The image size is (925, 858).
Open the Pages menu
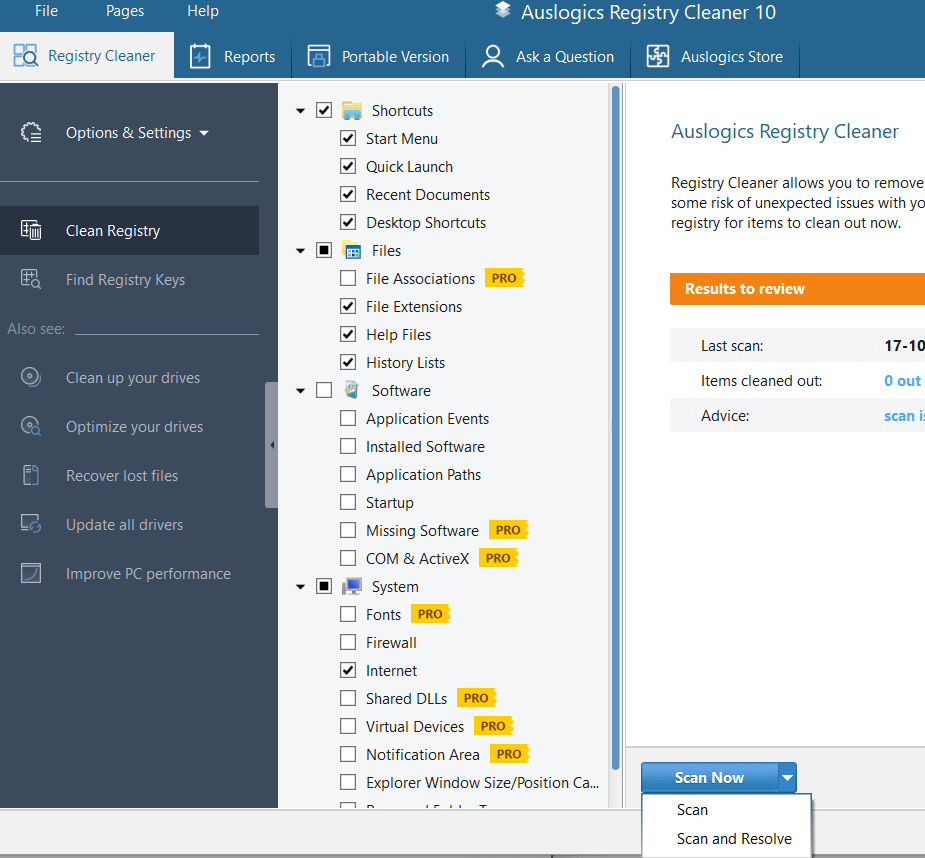coord(124,11)
